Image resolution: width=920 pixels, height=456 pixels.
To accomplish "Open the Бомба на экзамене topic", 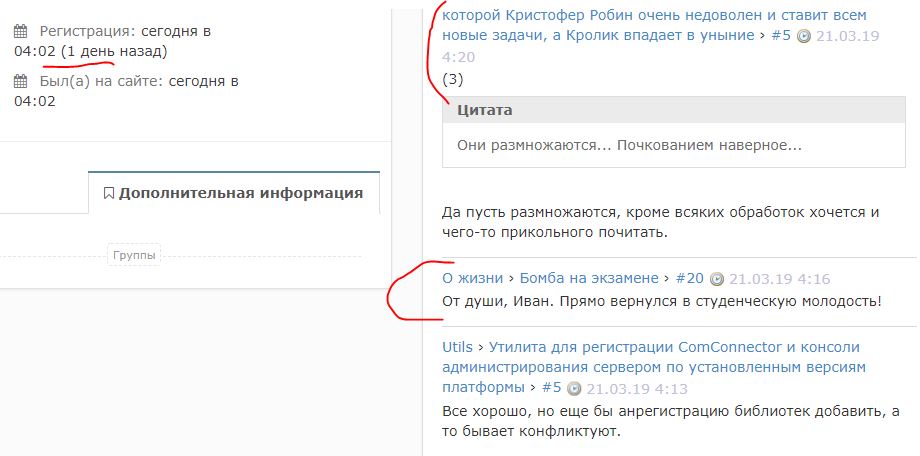I will click(x=589, y=278).
